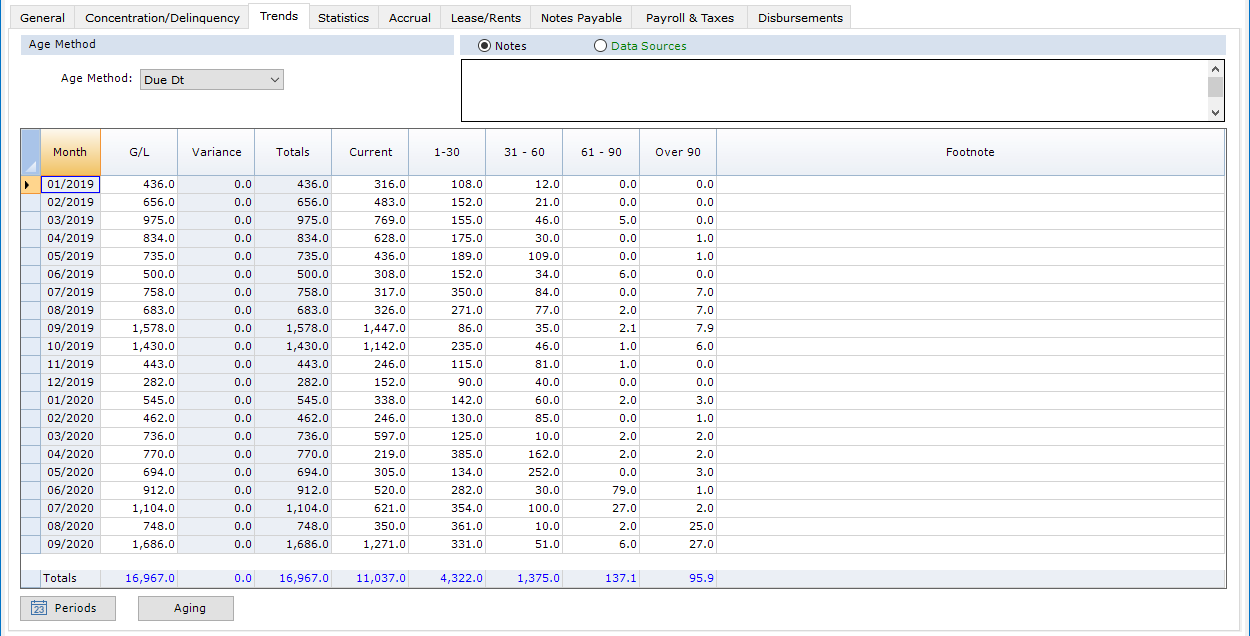This screenshot has width=1250, height=636.
Task: Switch to the Statistics tab
Action: tap(343, 18)
